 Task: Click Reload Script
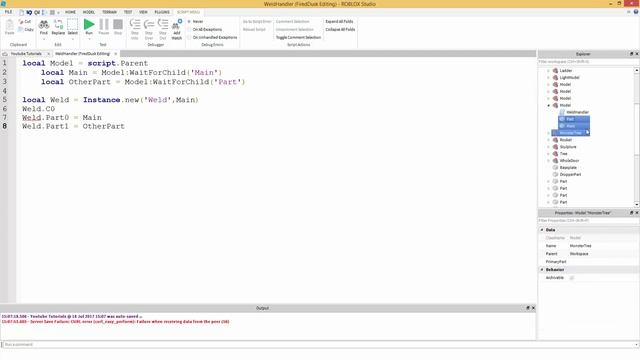tap(254, 29)
